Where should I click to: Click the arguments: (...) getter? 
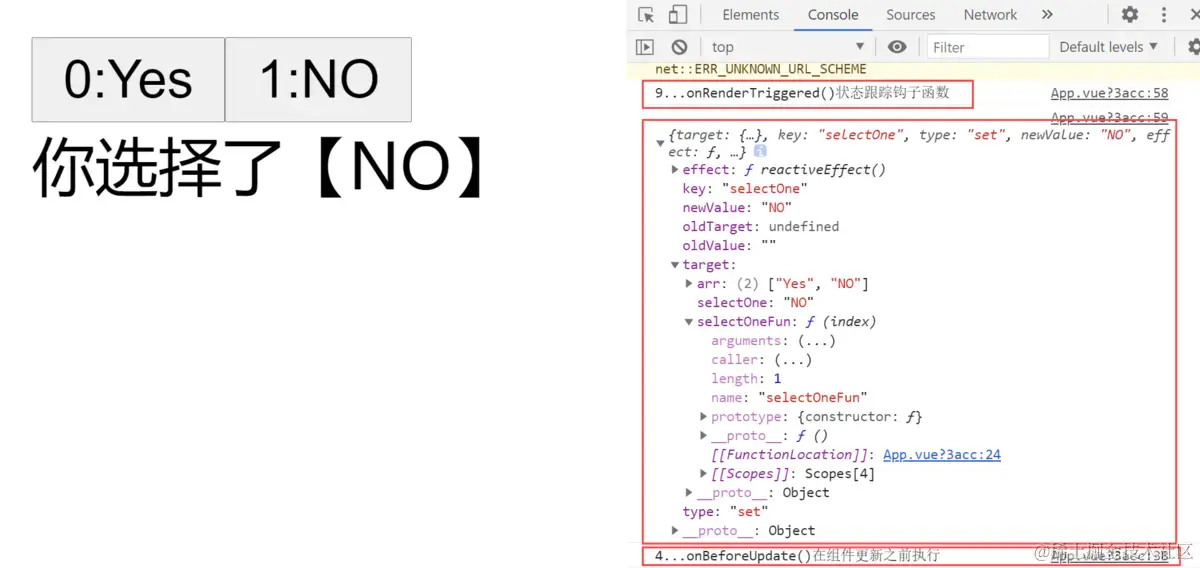[773, 341]
